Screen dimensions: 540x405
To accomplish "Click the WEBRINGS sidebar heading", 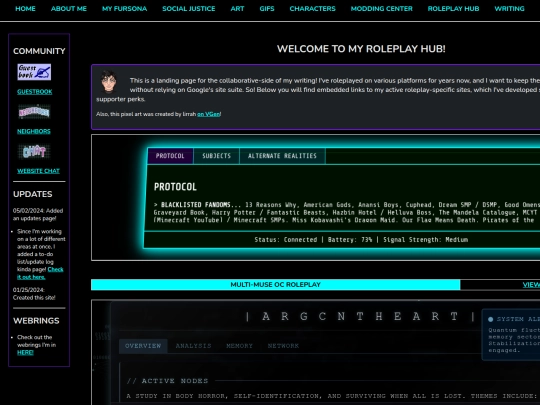I will [36, 321].
